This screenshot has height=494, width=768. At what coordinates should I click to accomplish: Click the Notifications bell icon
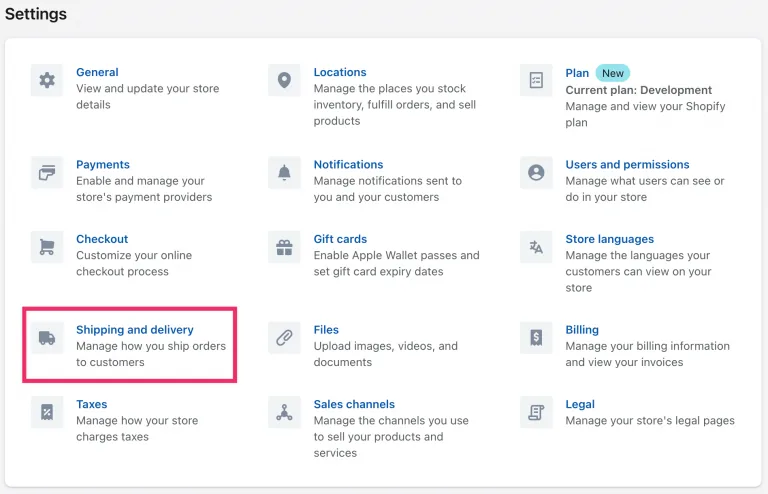pos(284,172)
